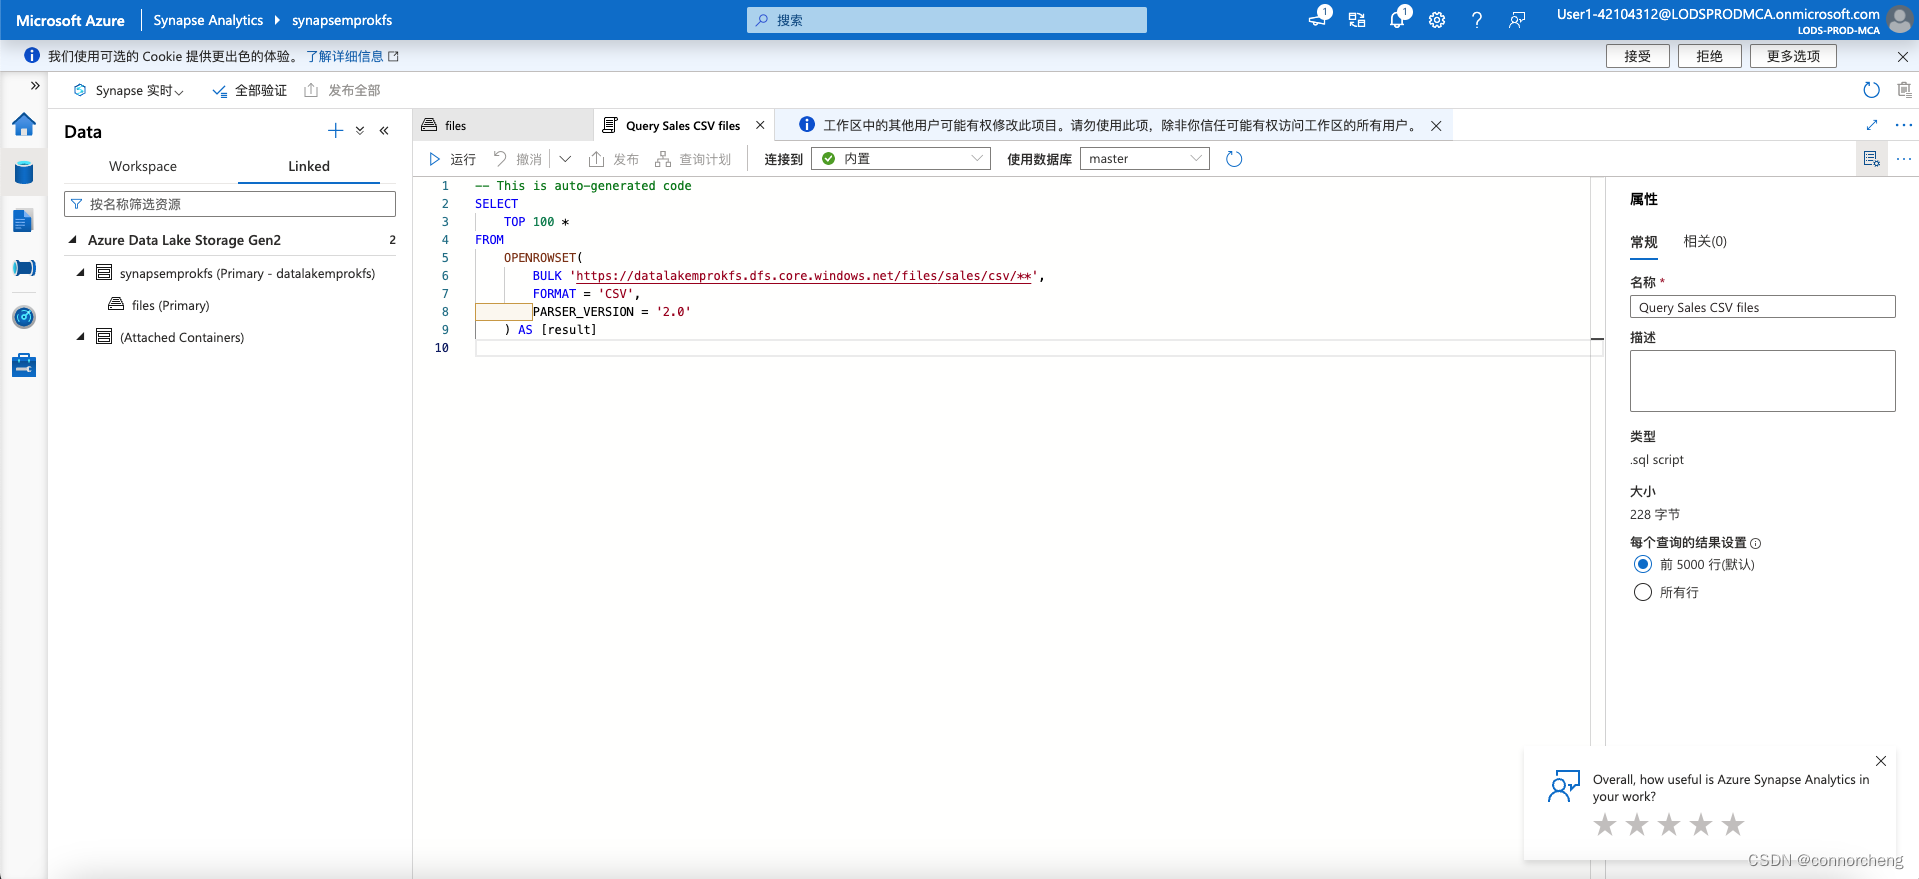
Task: Open tab bar more options ellipsis
Action: tap(1904, 125)
